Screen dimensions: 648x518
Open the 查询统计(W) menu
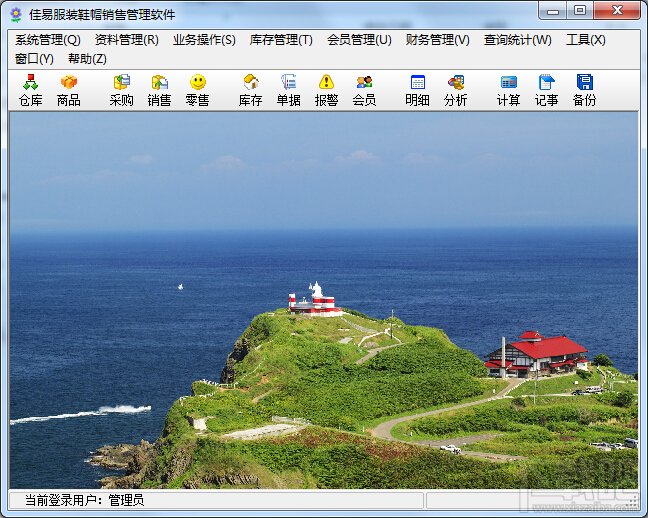click(x=517, y=40)
